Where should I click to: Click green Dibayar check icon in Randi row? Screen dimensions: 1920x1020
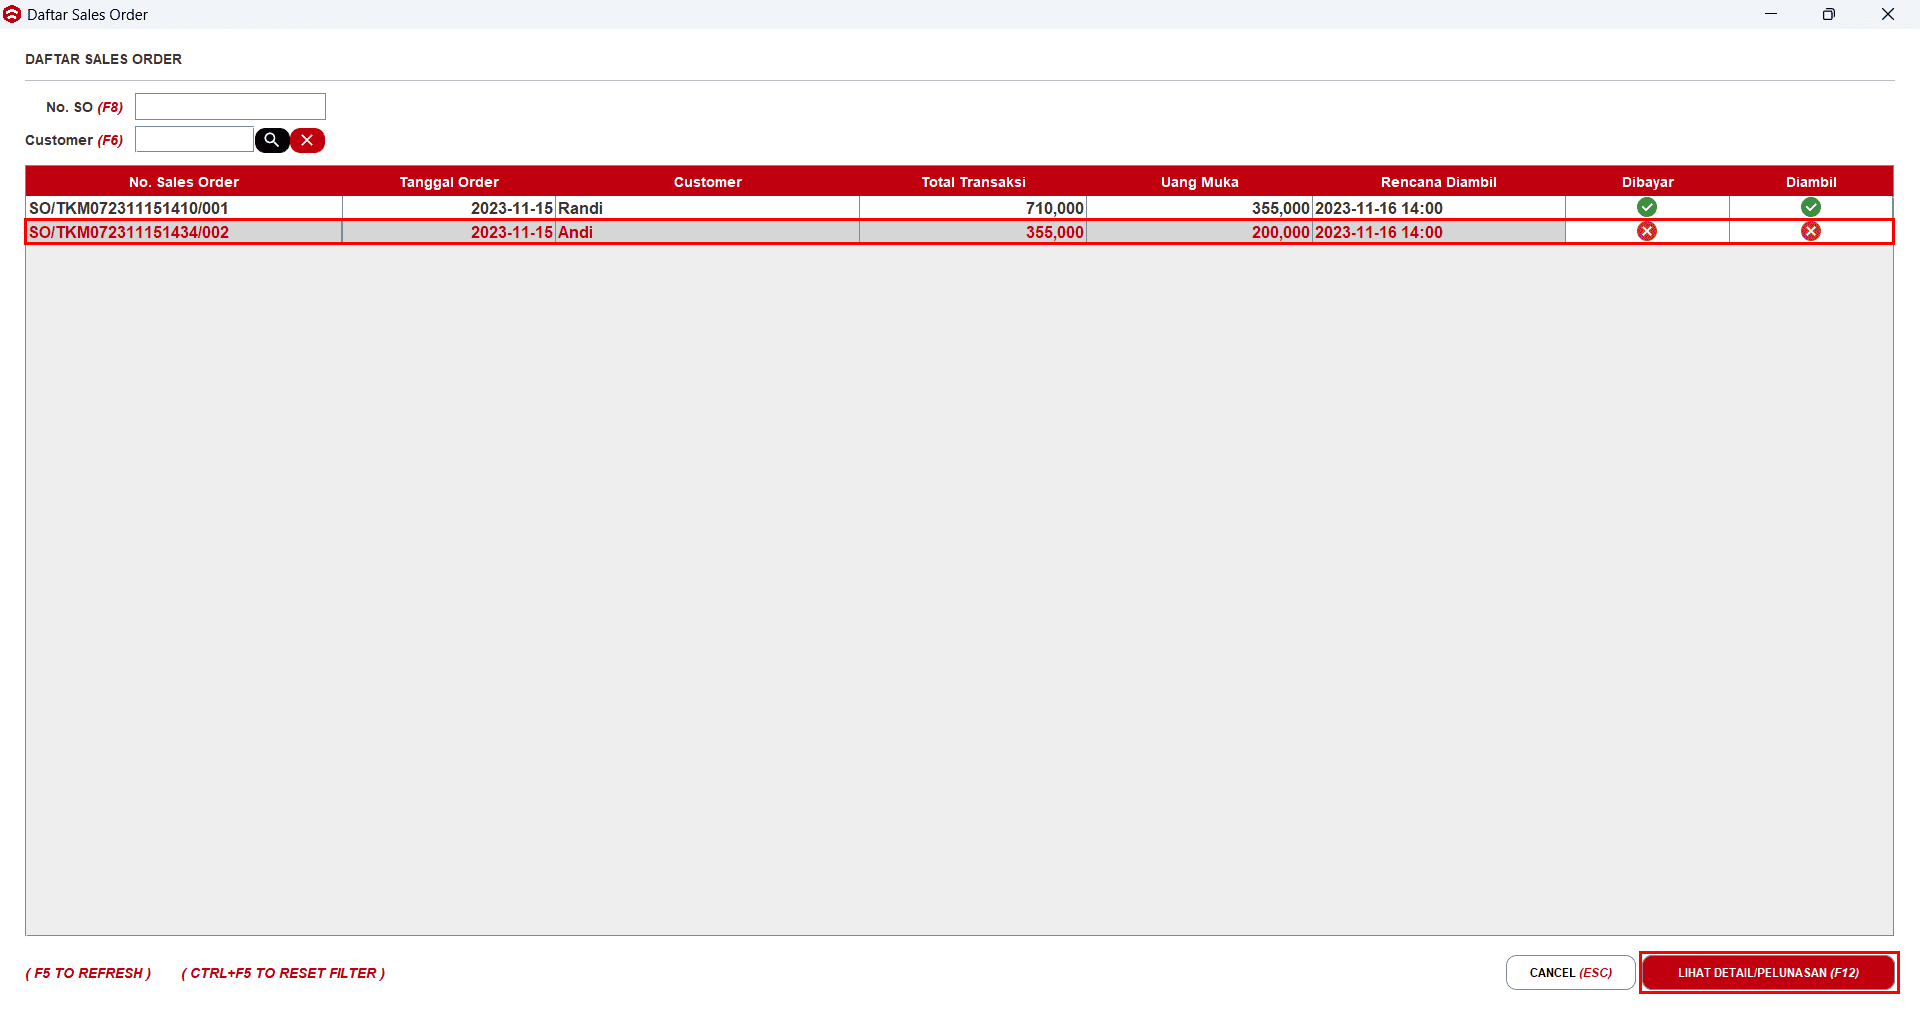1647,207
